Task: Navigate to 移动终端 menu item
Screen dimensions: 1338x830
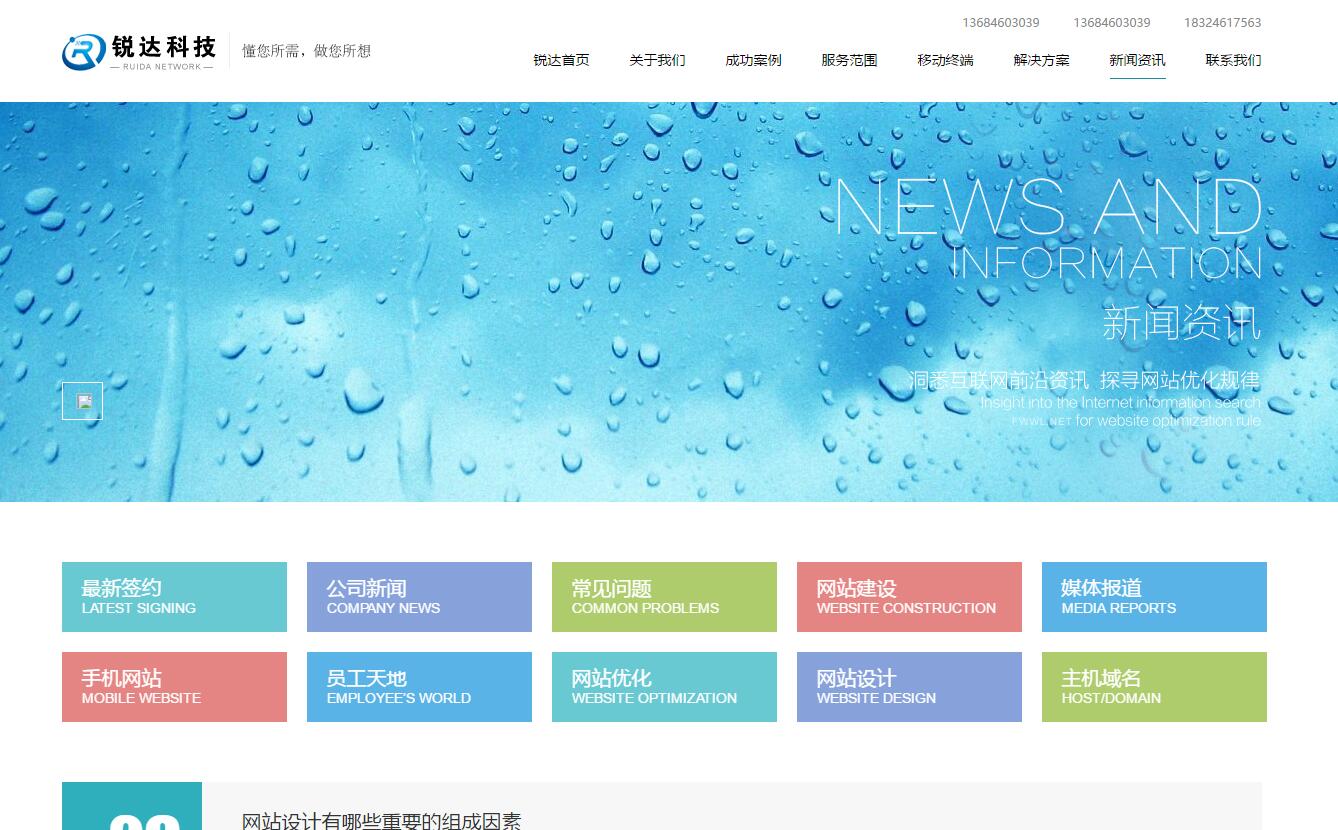Action: 945,60
